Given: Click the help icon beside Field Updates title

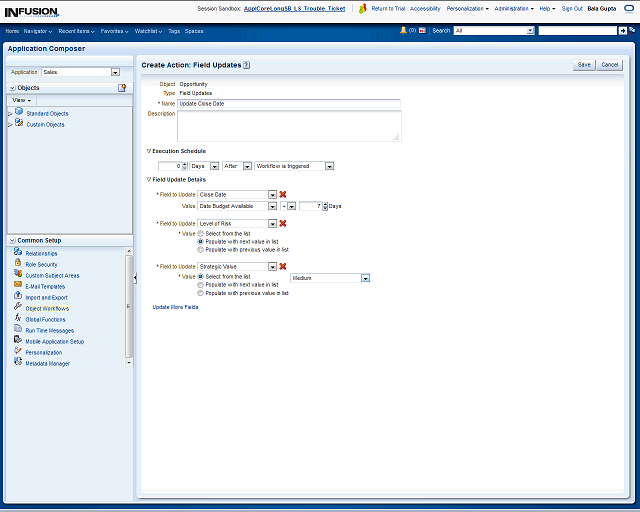Looking at the screenshot, I should 246,65.
